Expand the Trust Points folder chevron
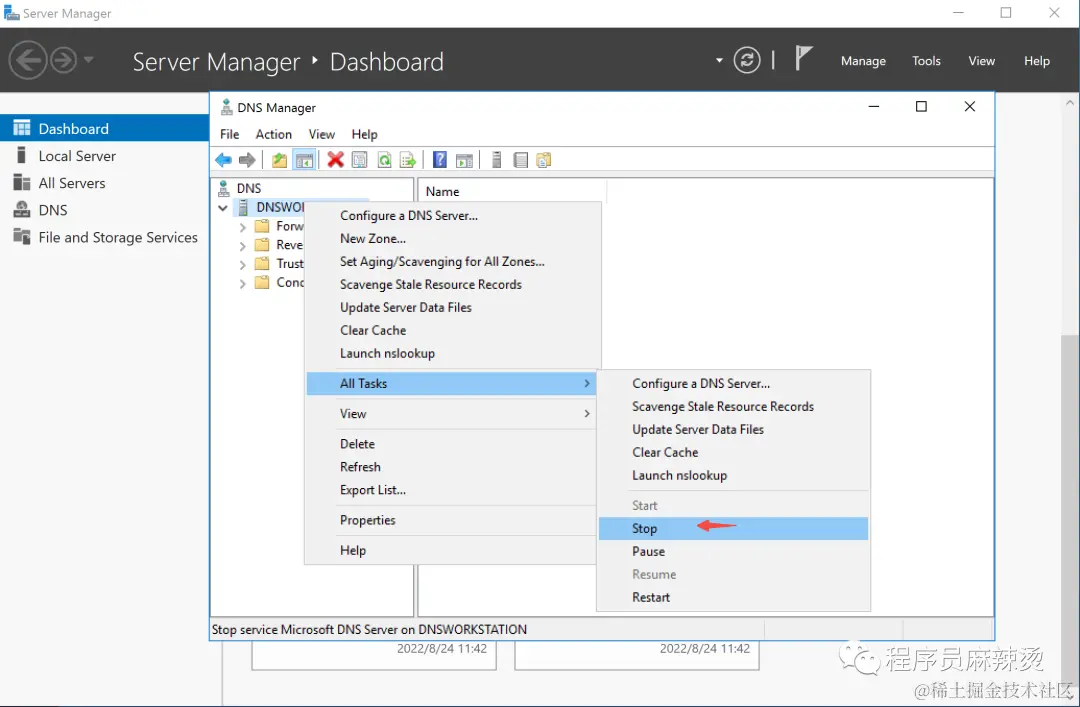1080x707 pixels. 242,265
